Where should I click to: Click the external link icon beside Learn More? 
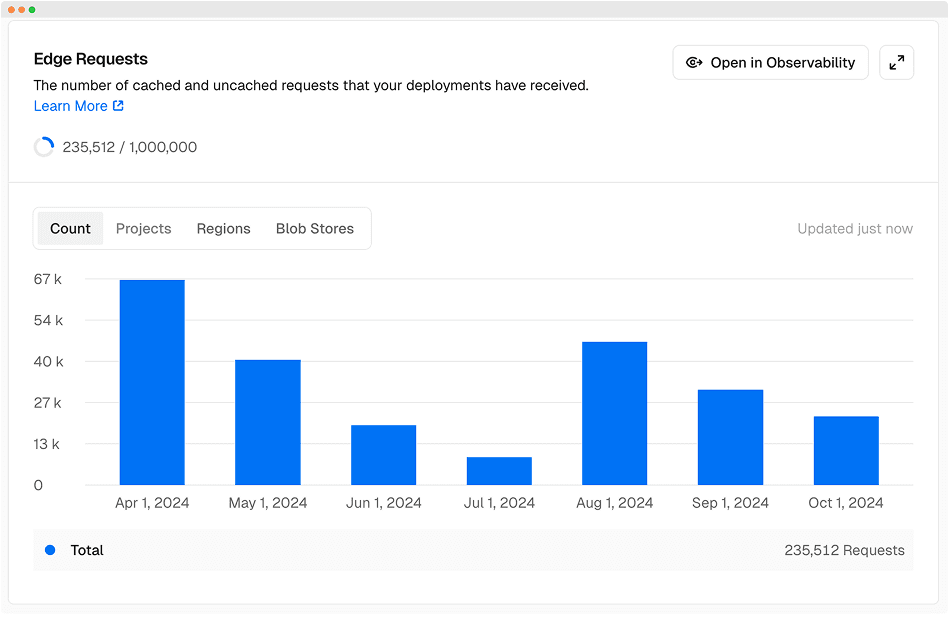click(119, 106)
